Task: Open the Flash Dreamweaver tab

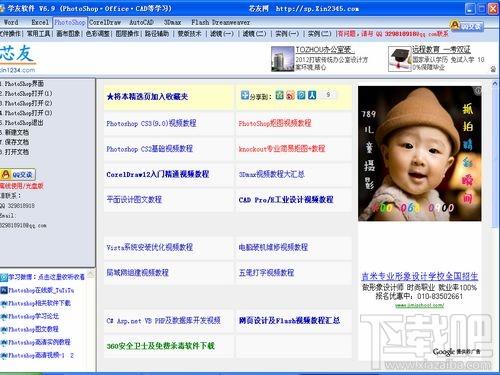Action: [220, 22]
